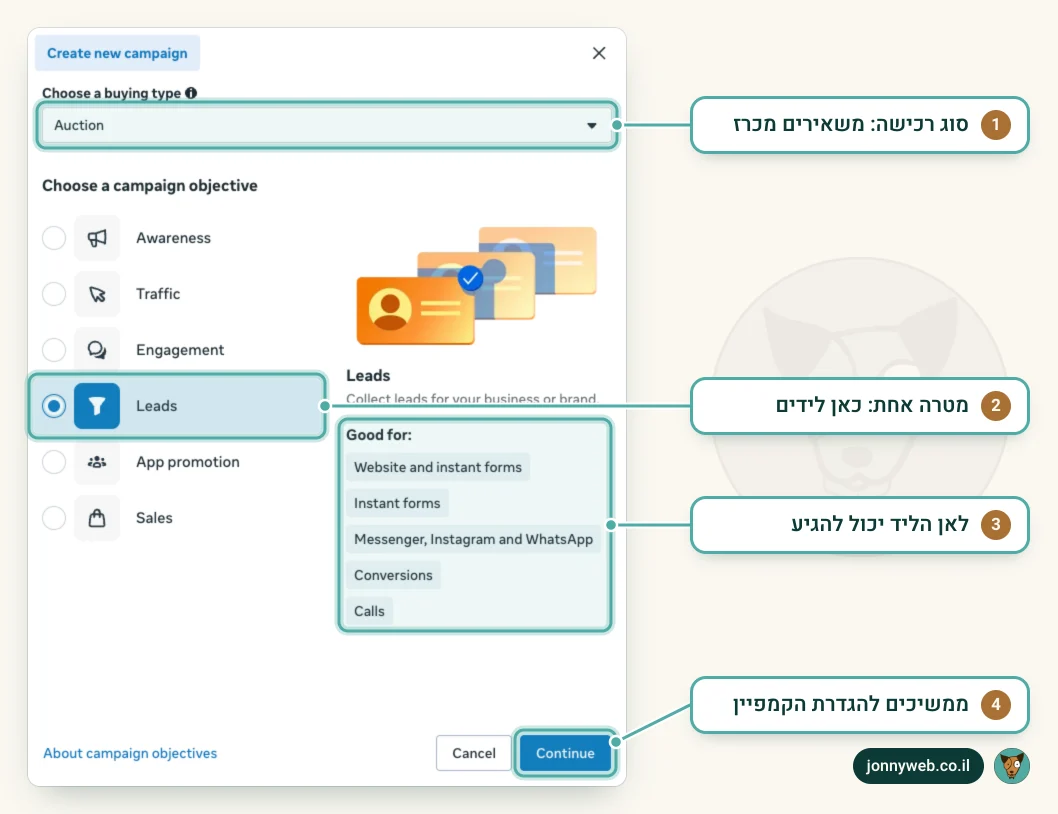Click the Leads funnel icon
The width and height of the screenshot is (1058, 814).
click(97, 406)
